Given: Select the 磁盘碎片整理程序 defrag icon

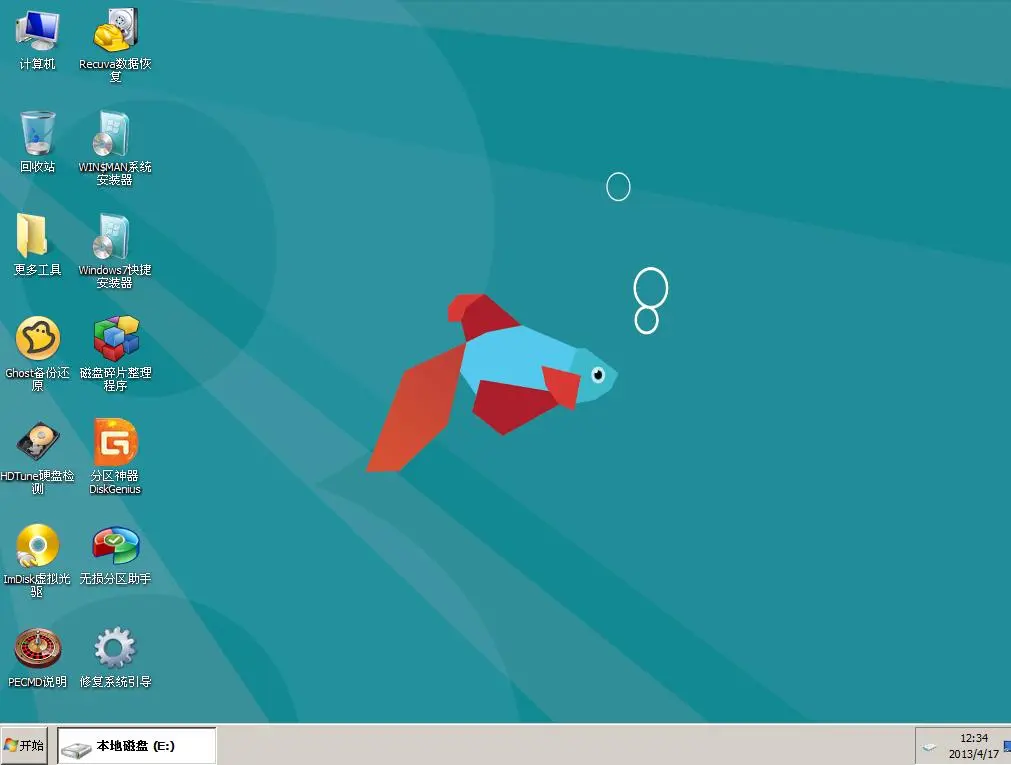Looking at the screenshot, I should click(115, 340).
